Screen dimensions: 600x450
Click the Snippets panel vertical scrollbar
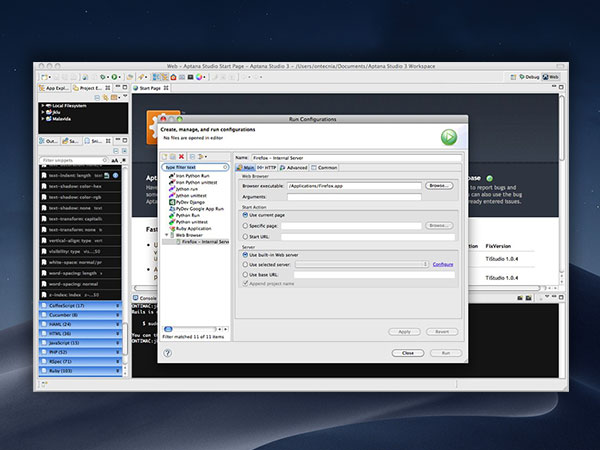pos(125,339)
